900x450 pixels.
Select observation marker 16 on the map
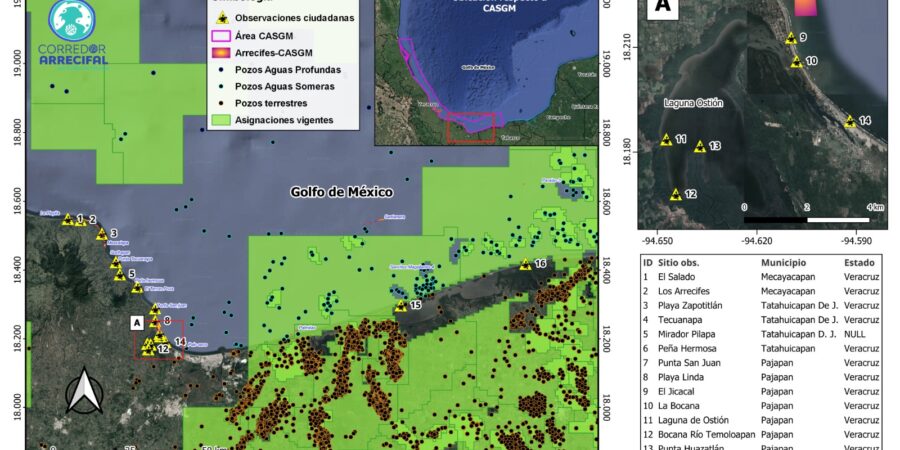coord(526,264)
